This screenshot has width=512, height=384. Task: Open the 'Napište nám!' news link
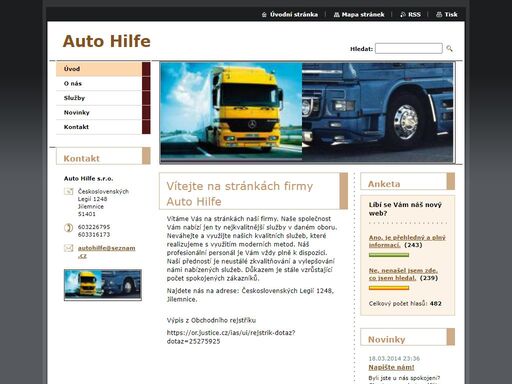coord(391,367)
